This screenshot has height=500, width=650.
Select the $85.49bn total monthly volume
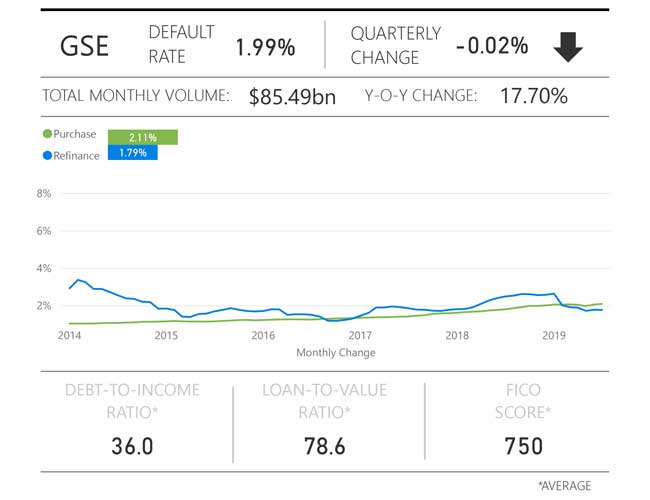[x=291, y=97]
